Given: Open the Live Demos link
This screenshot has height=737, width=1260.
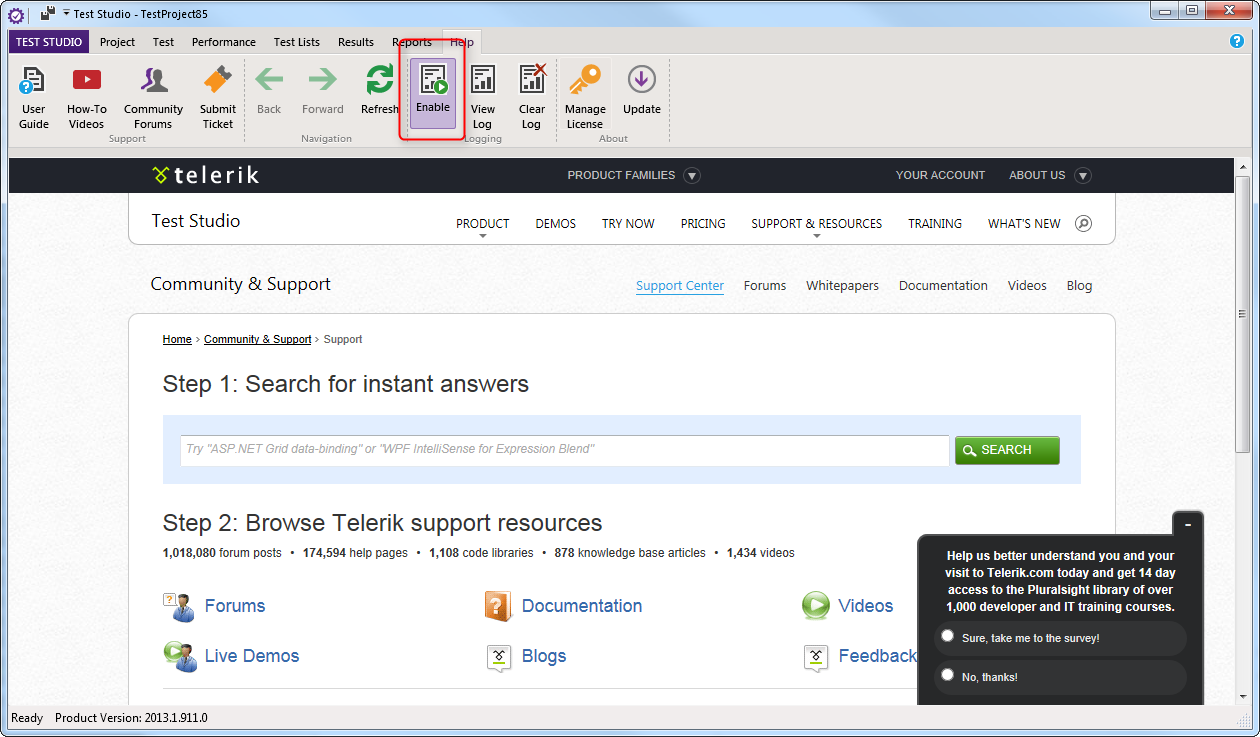Looking at the screenshot, I should (x=252, y=656).
